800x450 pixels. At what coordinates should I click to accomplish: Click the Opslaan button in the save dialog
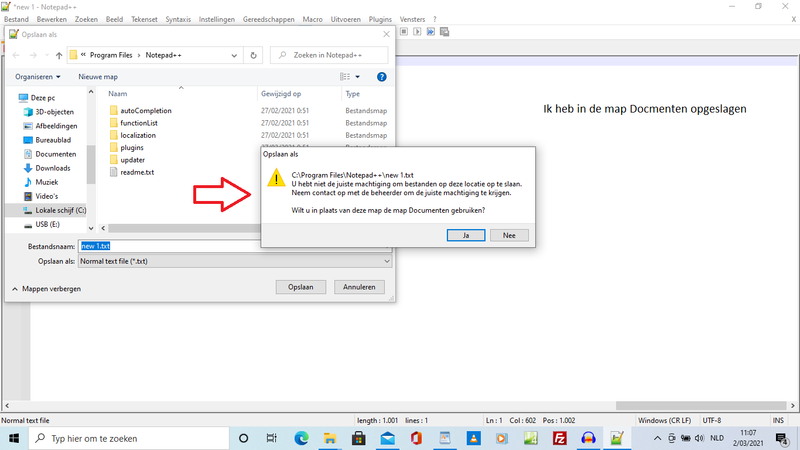pos(301,287)
